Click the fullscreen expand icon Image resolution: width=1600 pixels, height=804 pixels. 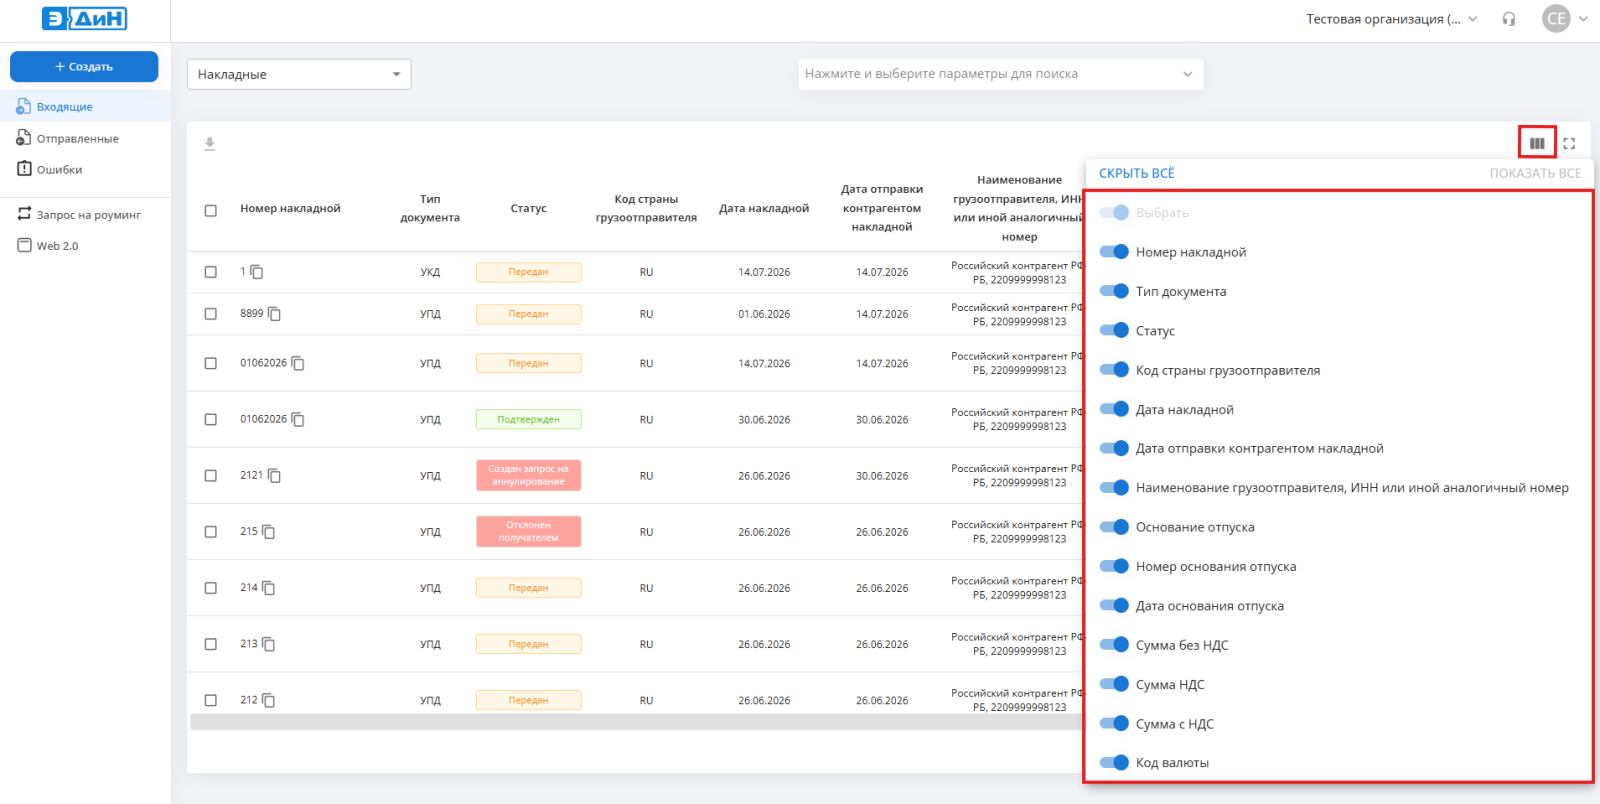pos(1569,143)
